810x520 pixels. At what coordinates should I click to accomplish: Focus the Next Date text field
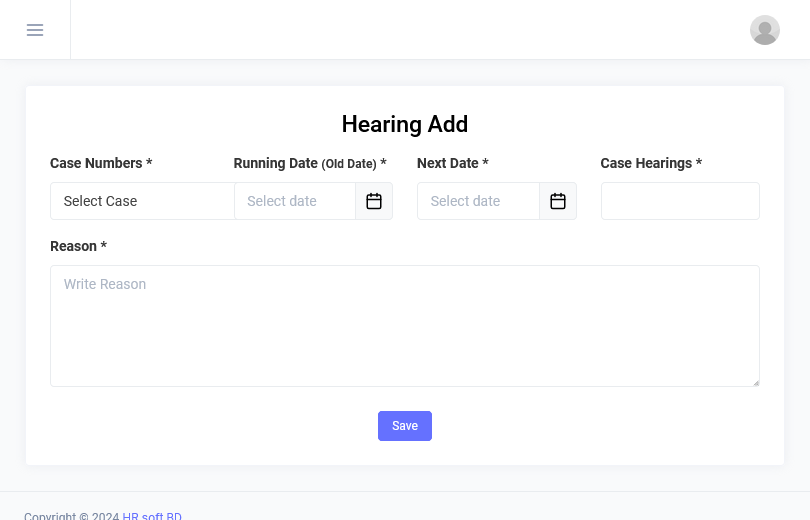tap(478, 201)
